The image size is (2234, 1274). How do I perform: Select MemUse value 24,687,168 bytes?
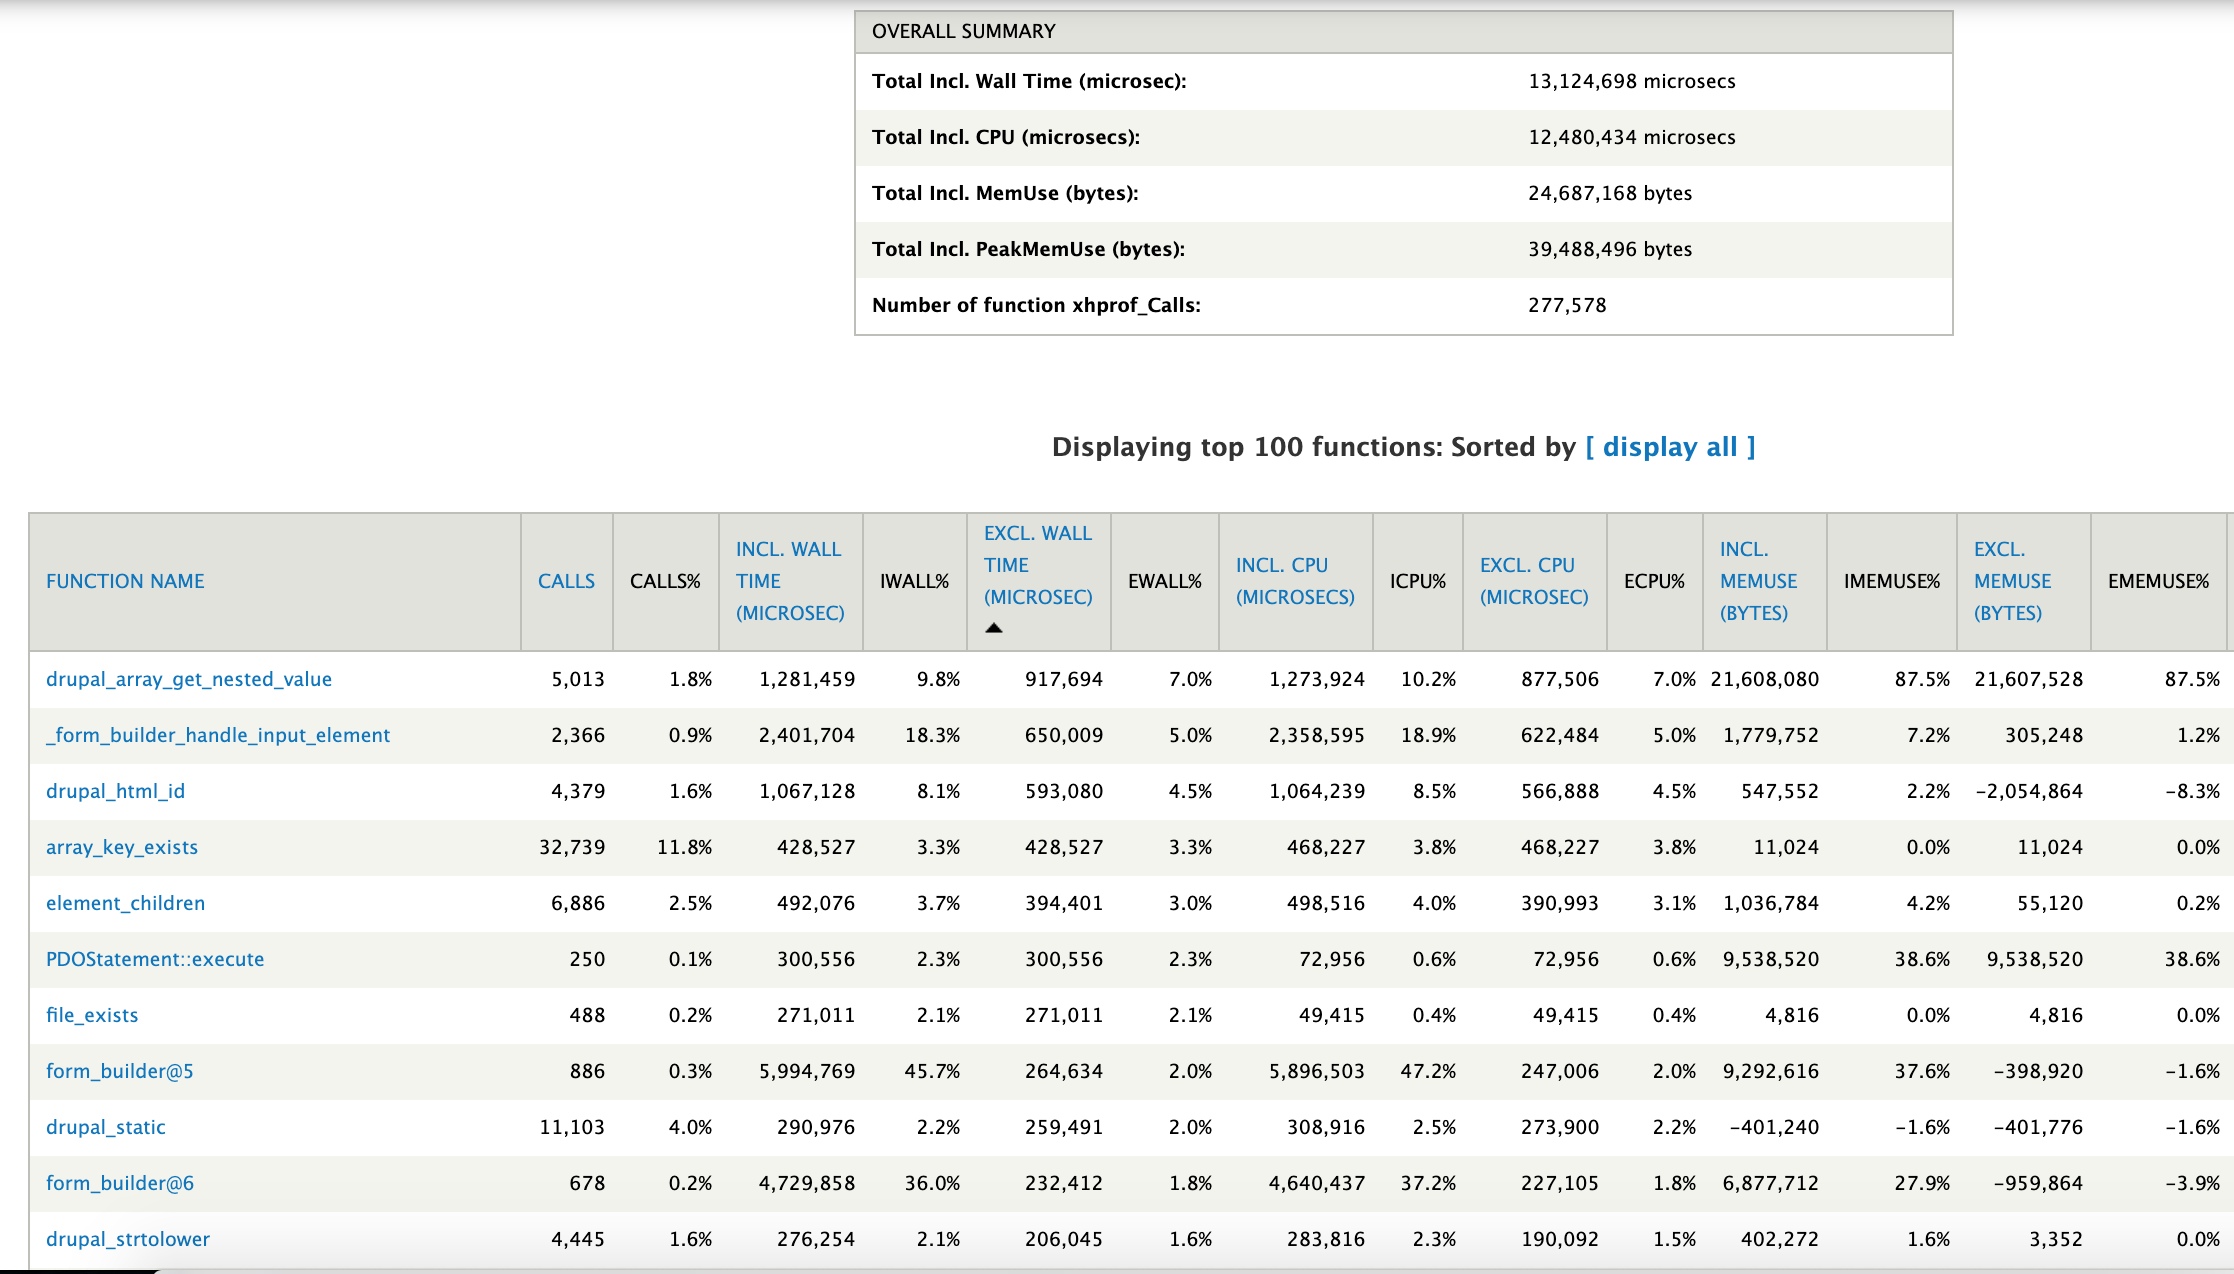coord(1610,193)
